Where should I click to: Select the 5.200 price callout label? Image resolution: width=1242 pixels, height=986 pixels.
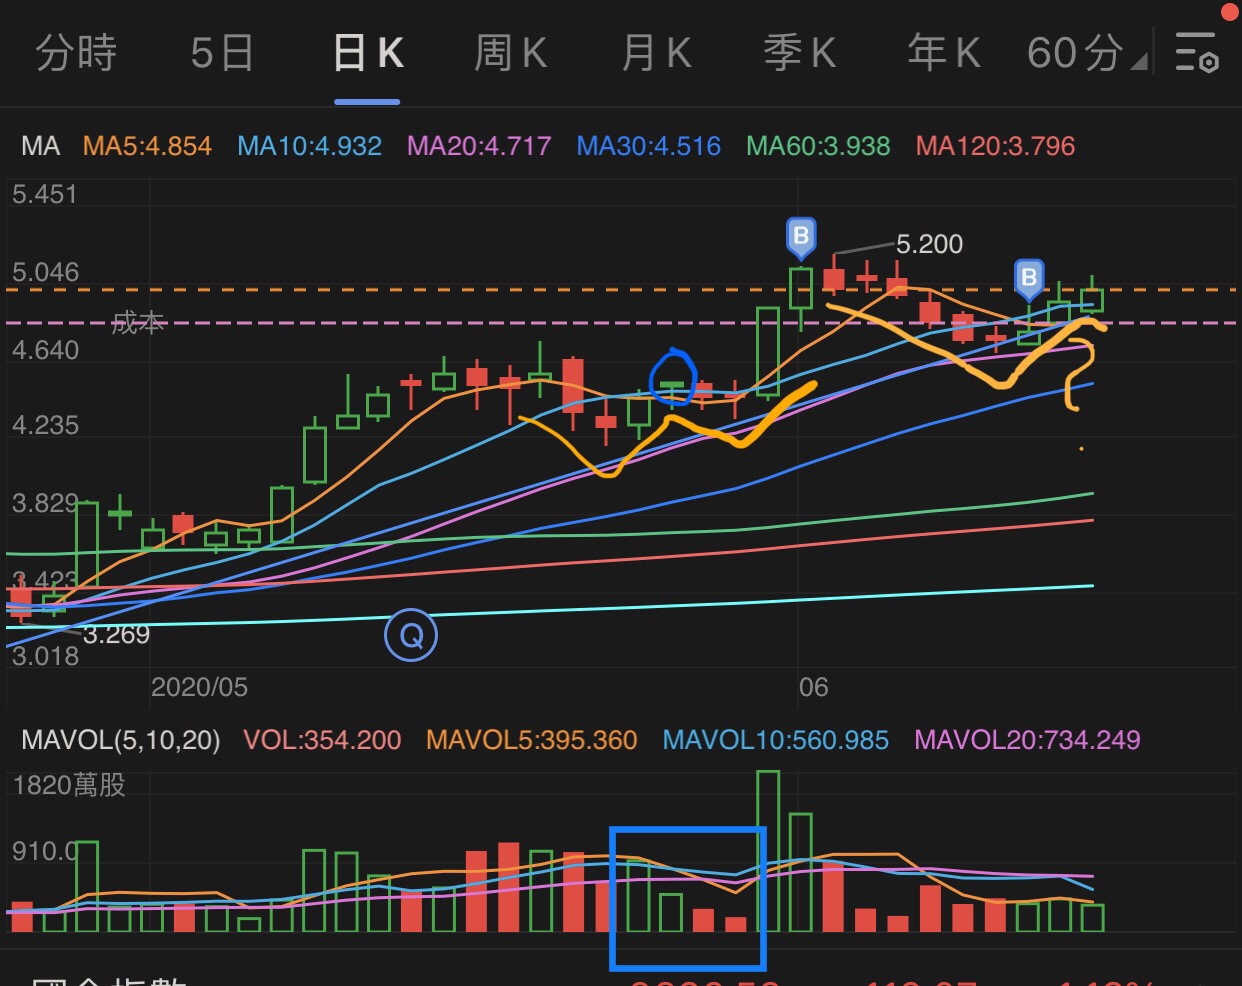pos(929,244)
